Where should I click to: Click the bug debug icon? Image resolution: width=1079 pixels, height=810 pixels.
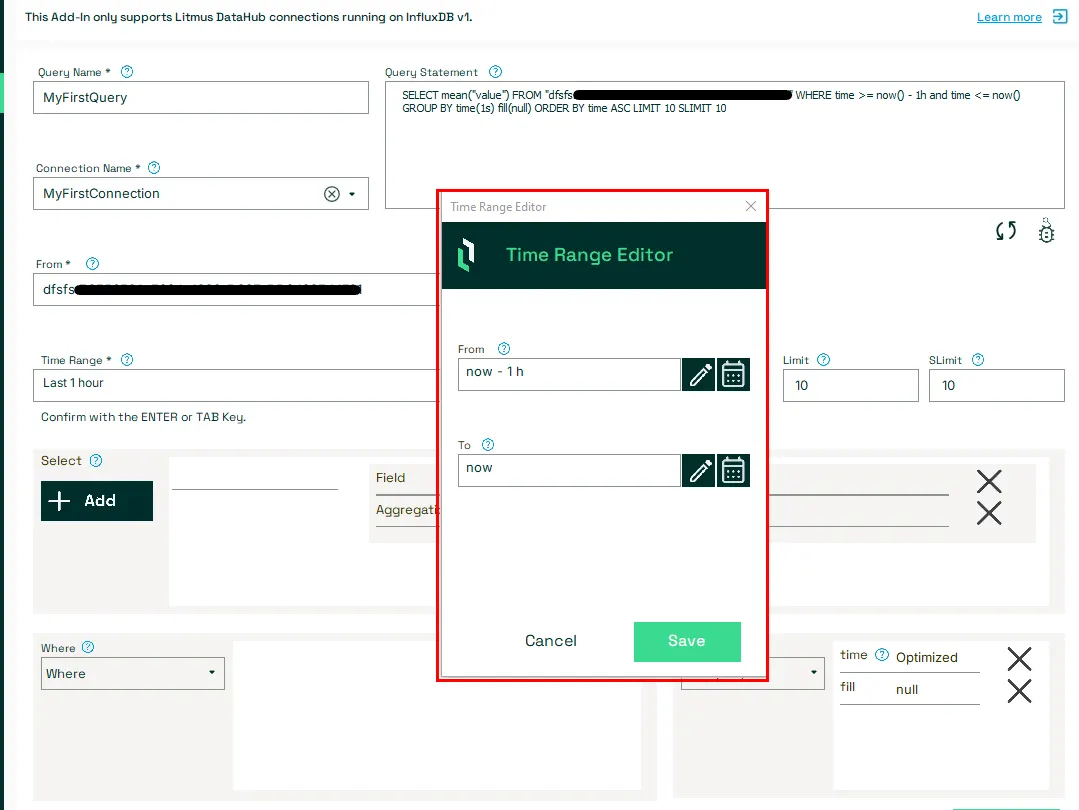(x=1046, y=231)
